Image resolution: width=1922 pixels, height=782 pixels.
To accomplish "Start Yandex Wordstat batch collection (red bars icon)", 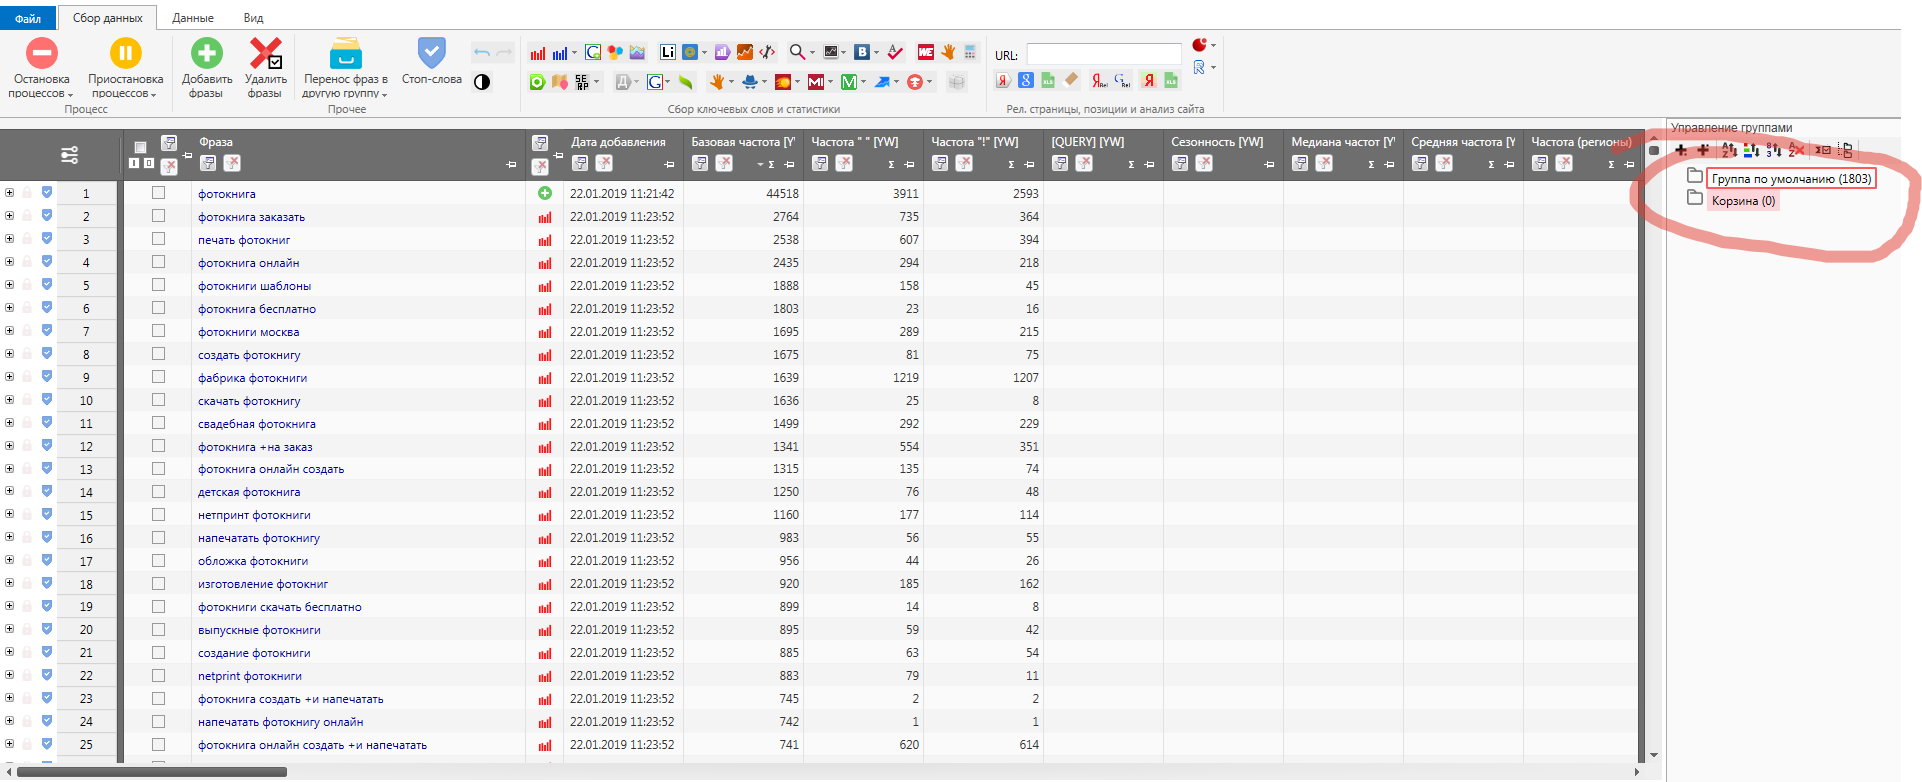I will (x=538, y=53).
